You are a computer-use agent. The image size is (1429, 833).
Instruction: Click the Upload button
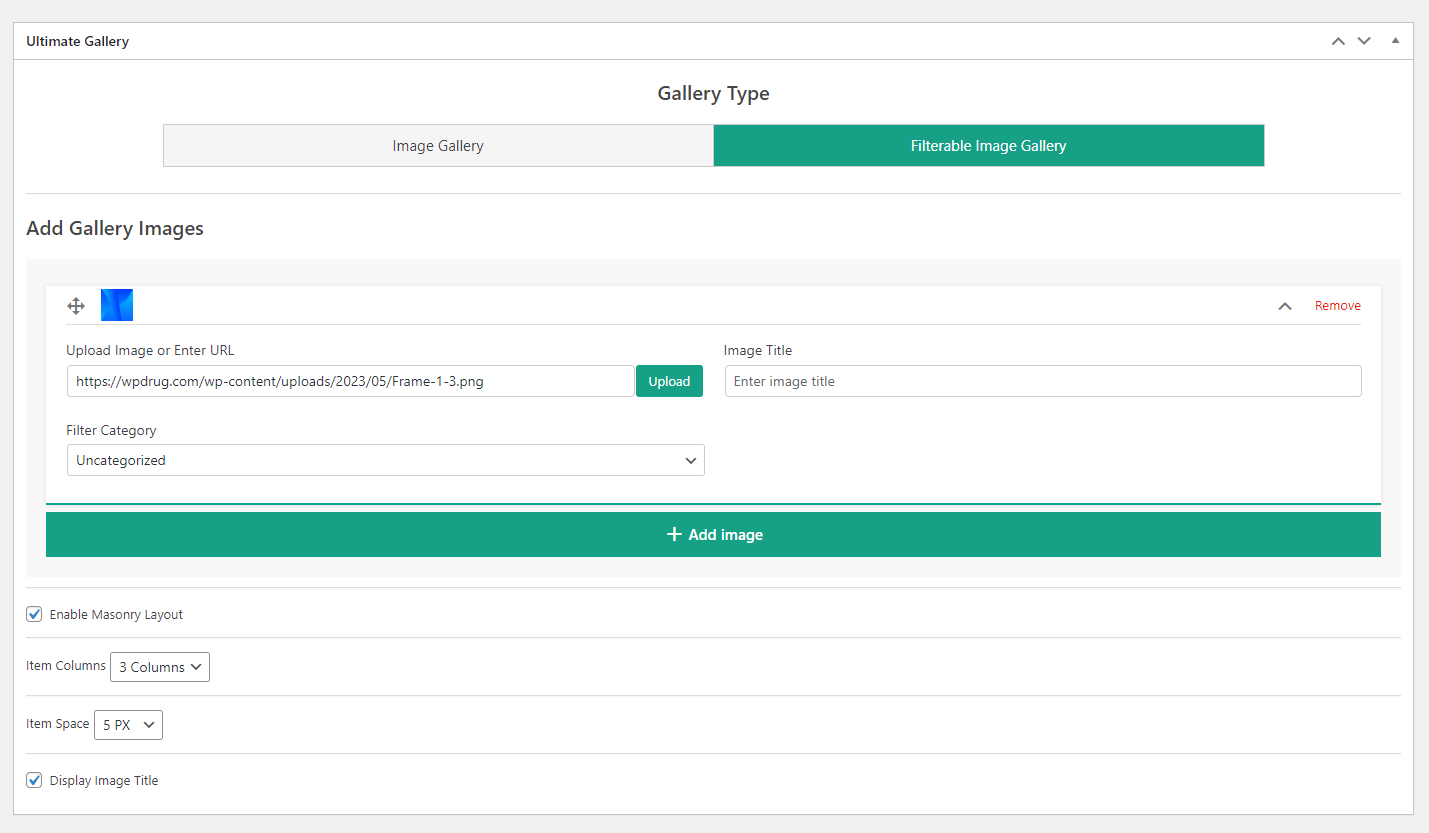[x=669, y=381]
